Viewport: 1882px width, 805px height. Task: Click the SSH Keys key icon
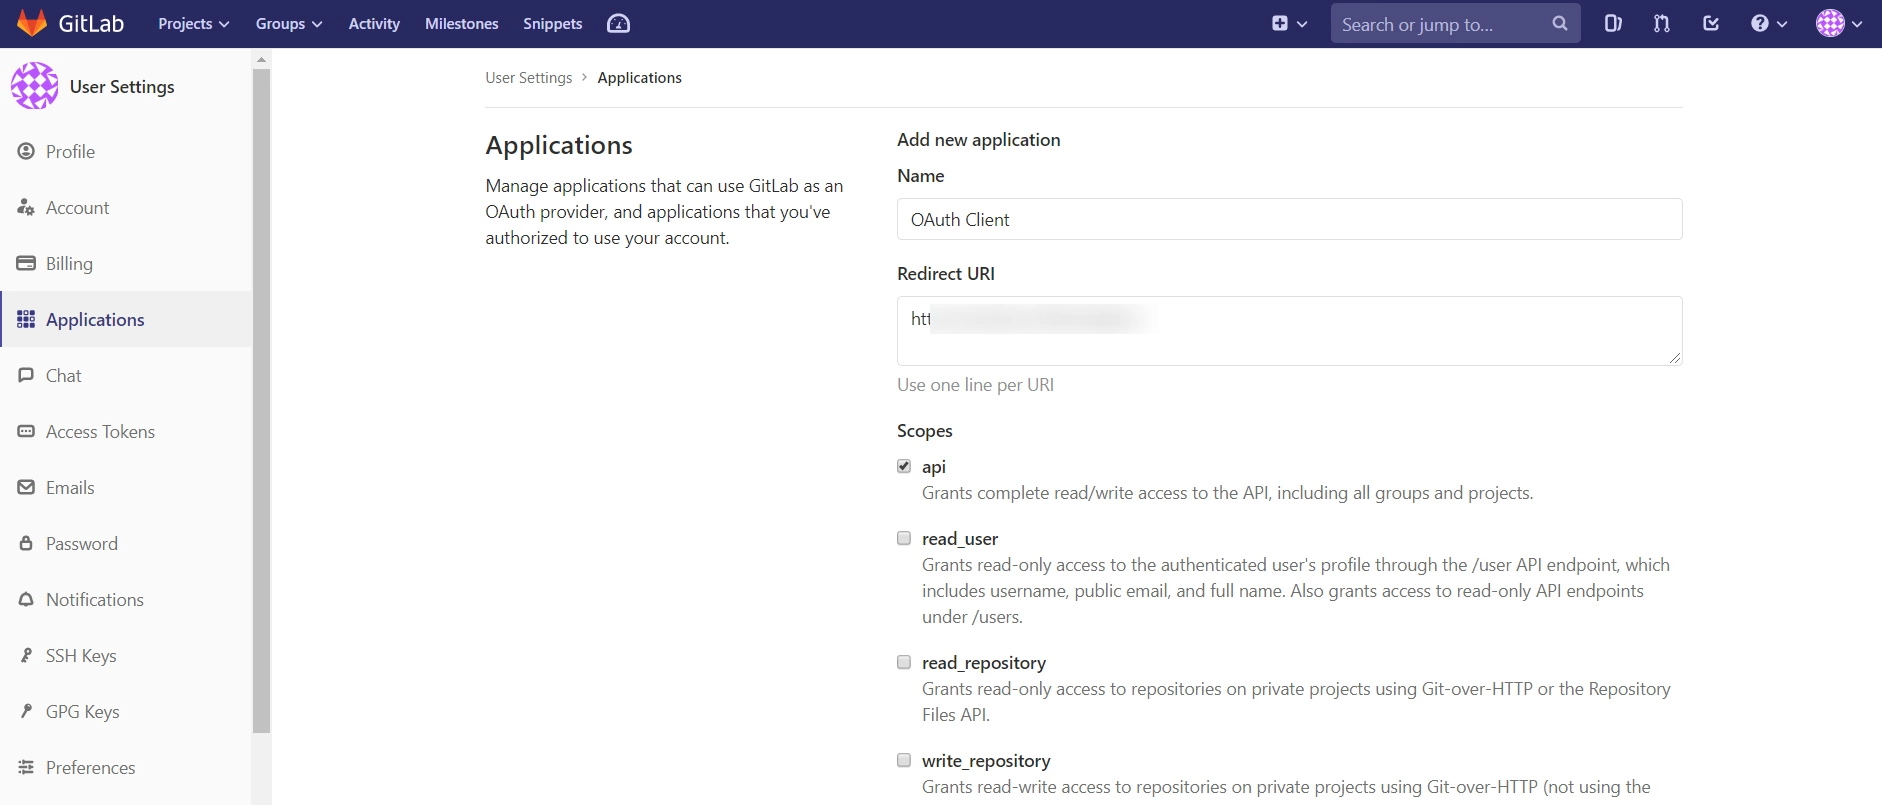pyautogui.click(x=26, y=655)
